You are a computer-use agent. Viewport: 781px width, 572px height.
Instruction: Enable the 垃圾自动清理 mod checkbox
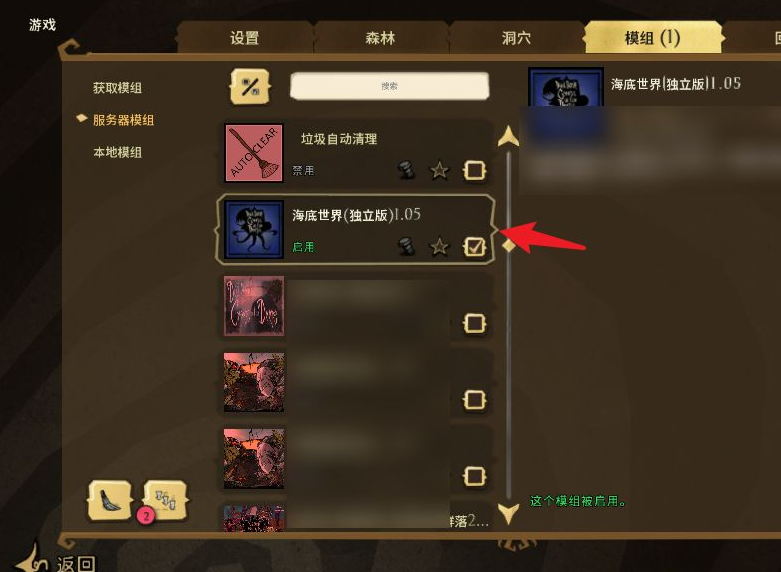click(474, 170)
